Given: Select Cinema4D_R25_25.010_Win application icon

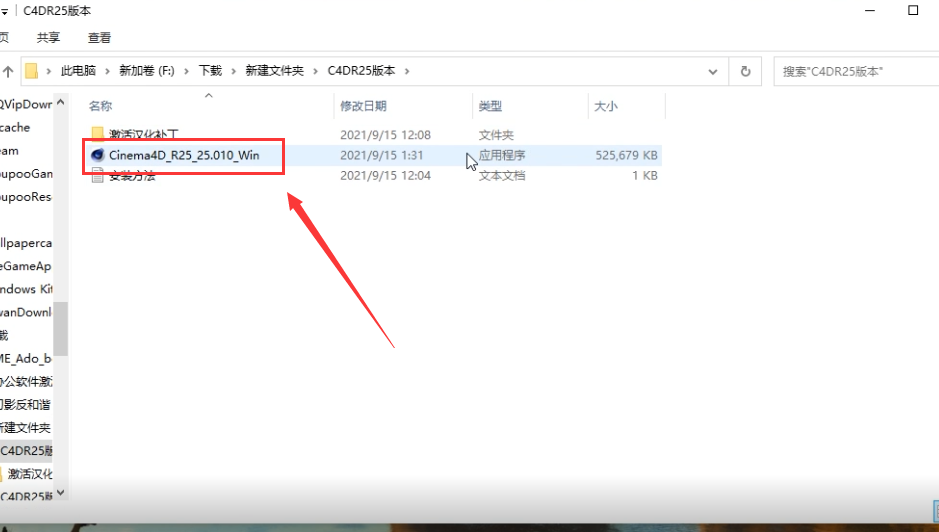Looking at the screenshot, I should point(98,155).
